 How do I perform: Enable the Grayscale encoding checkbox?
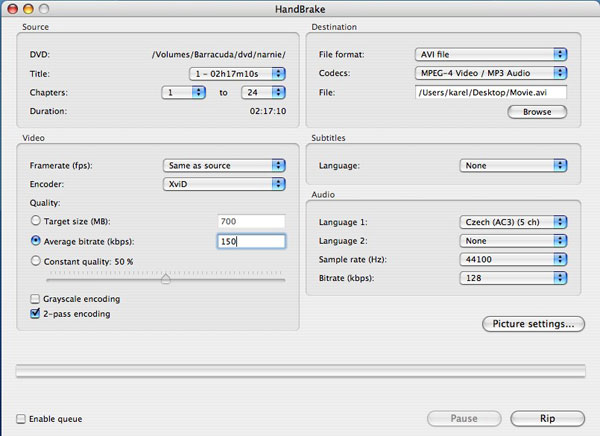35,299
